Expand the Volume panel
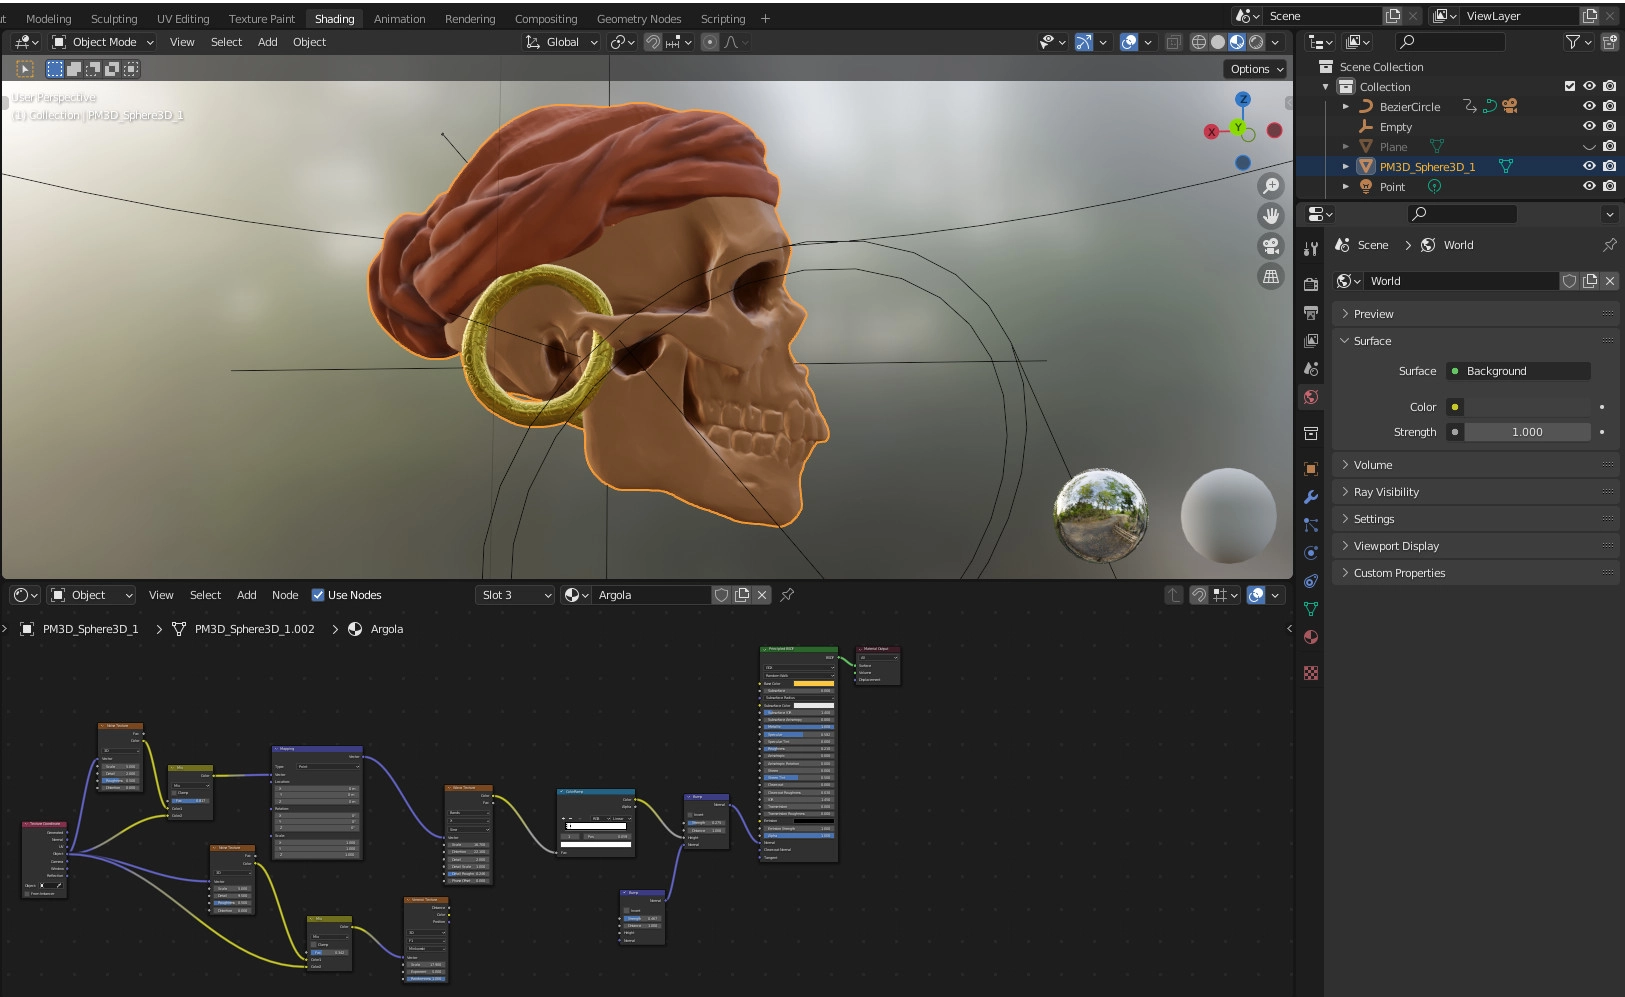Viewport: 1625px width, 997px height. 1372,465
